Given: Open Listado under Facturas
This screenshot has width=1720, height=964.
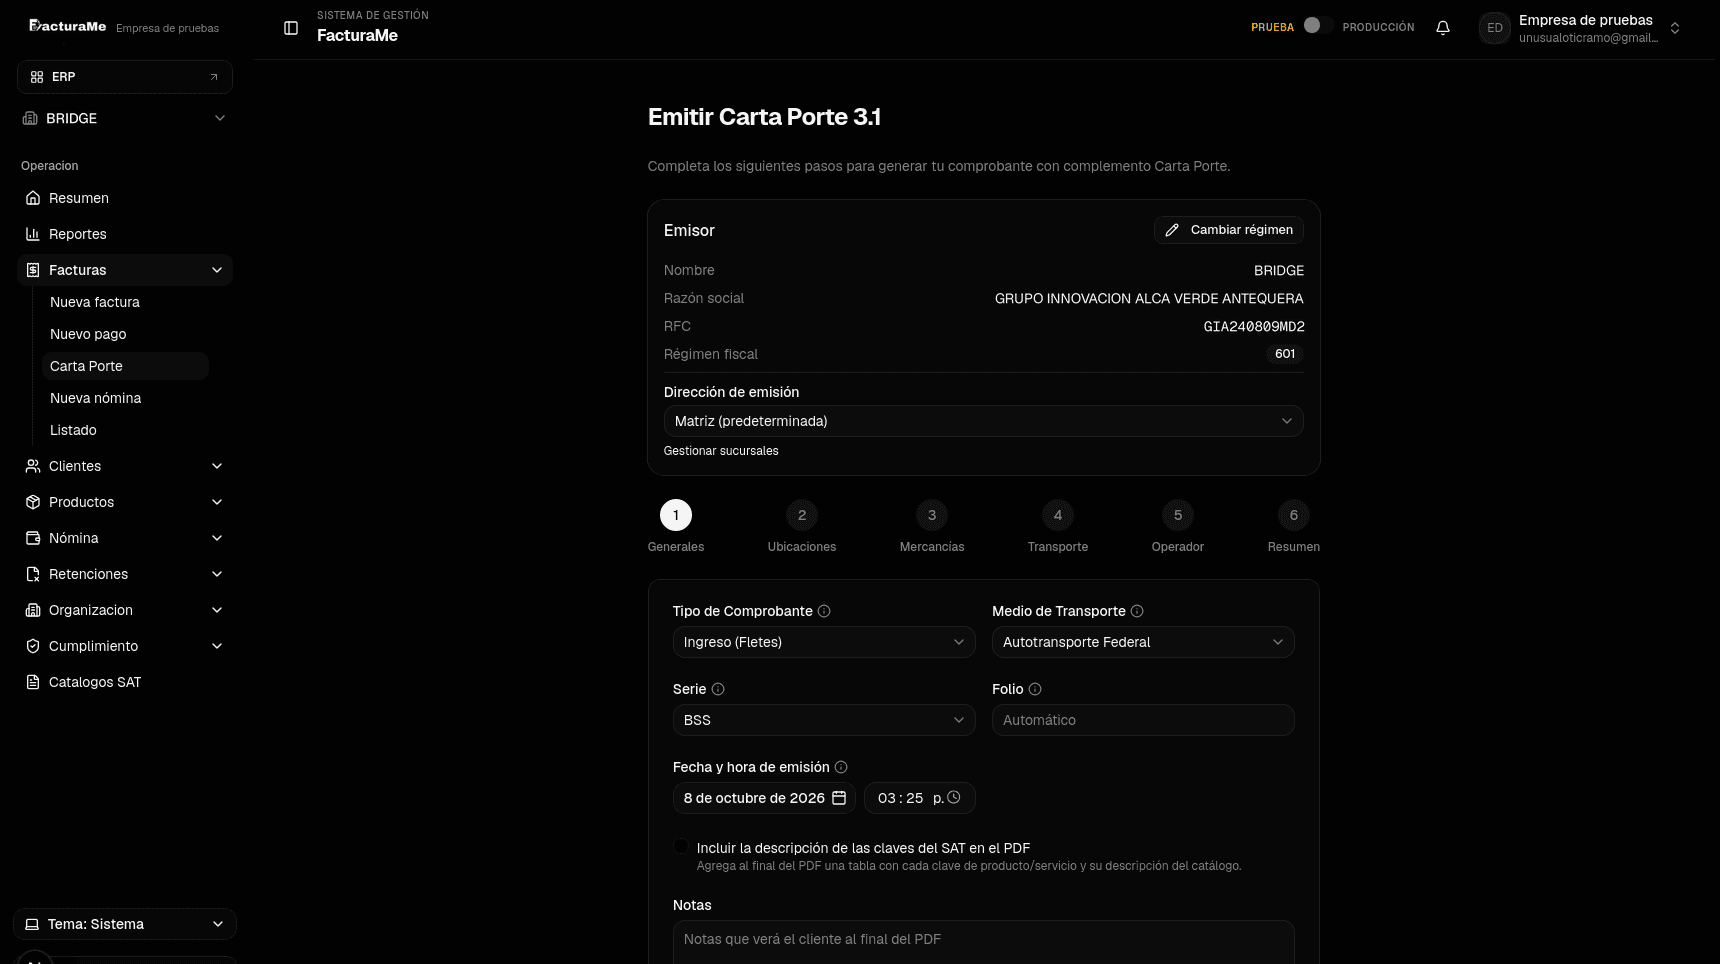Looking at the screenshot, I should pyautogui.click(x=73, y=430).
